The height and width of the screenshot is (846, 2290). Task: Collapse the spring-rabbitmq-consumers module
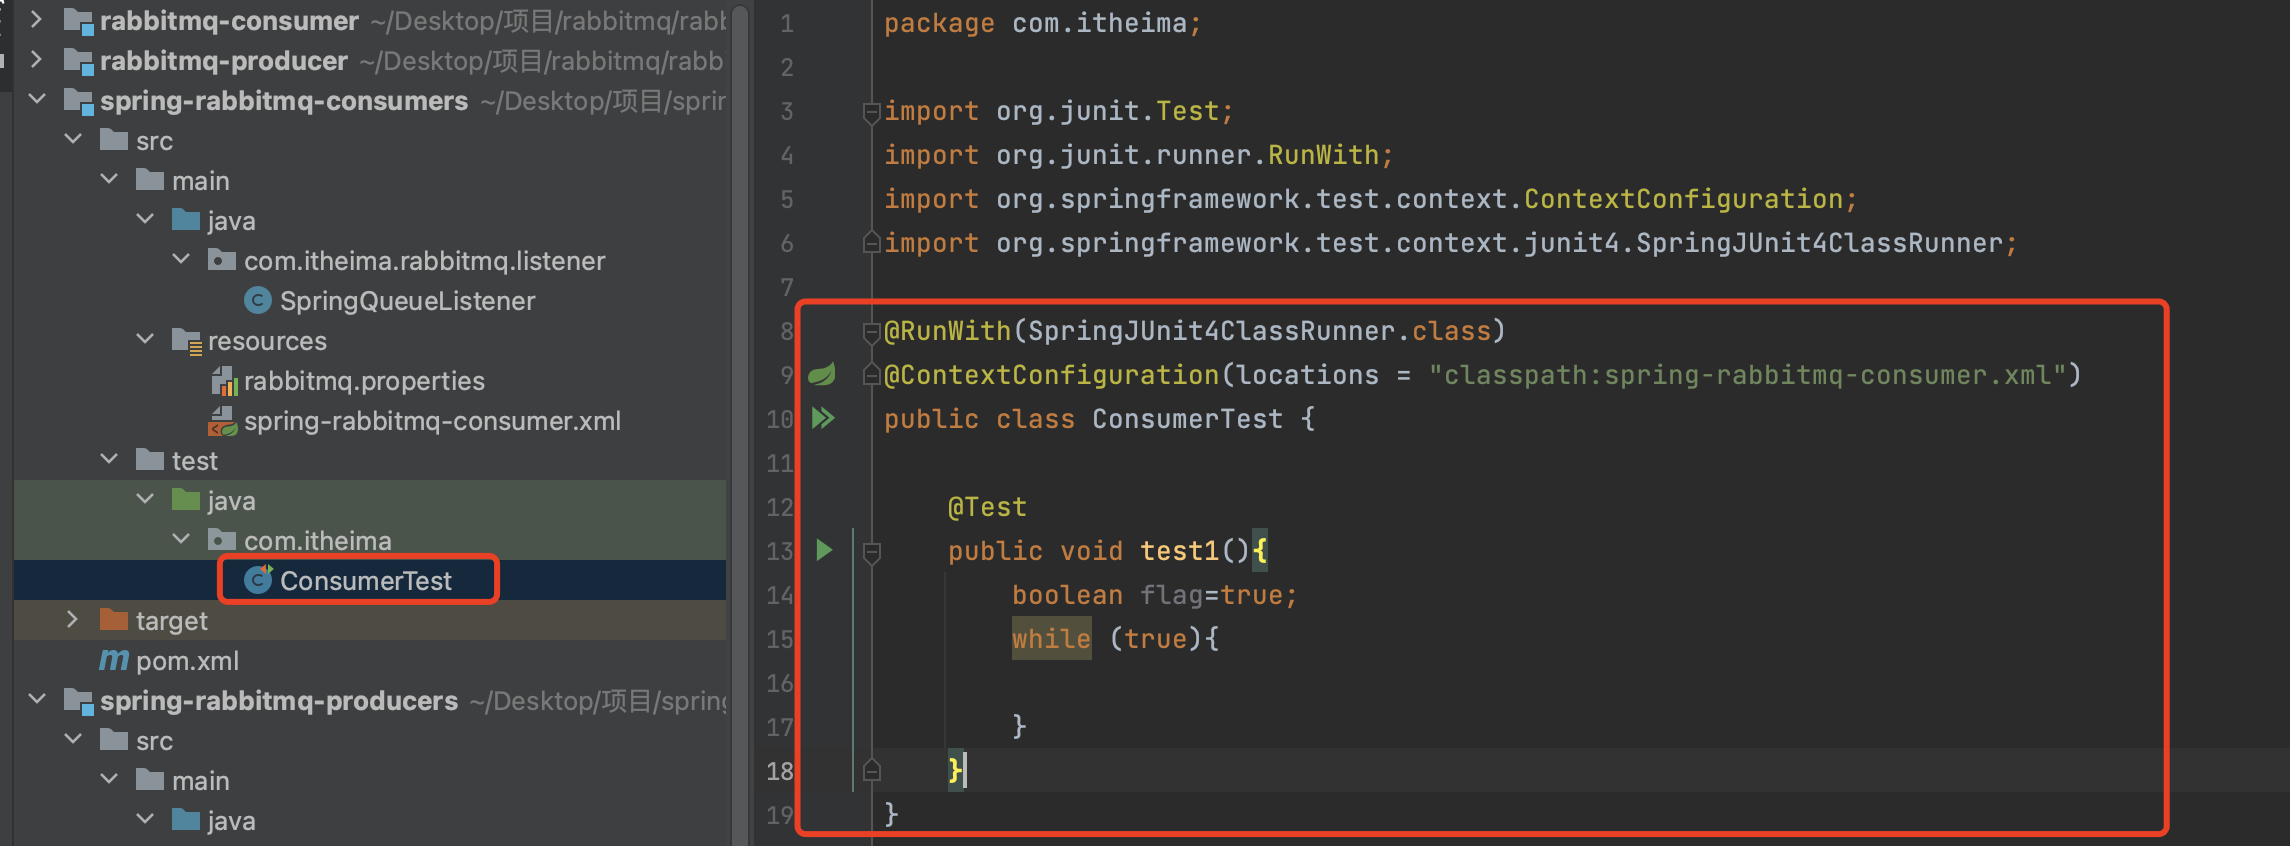point(37,100)
